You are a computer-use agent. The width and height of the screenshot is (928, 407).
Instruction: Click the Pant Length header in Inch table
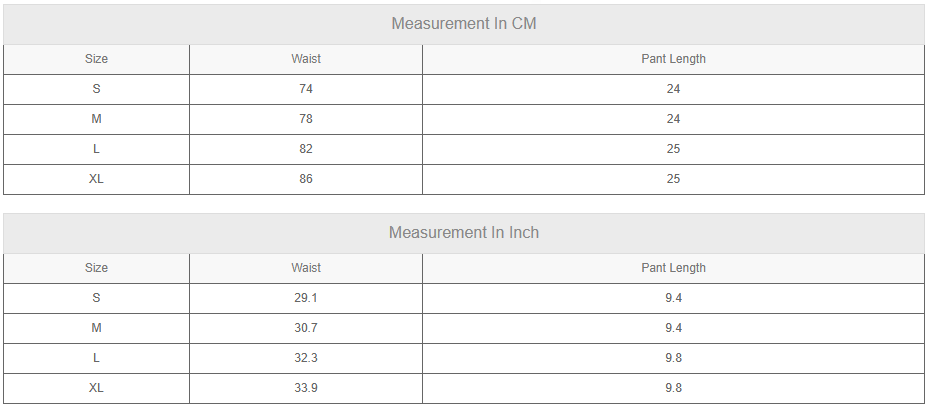[673, 268]
